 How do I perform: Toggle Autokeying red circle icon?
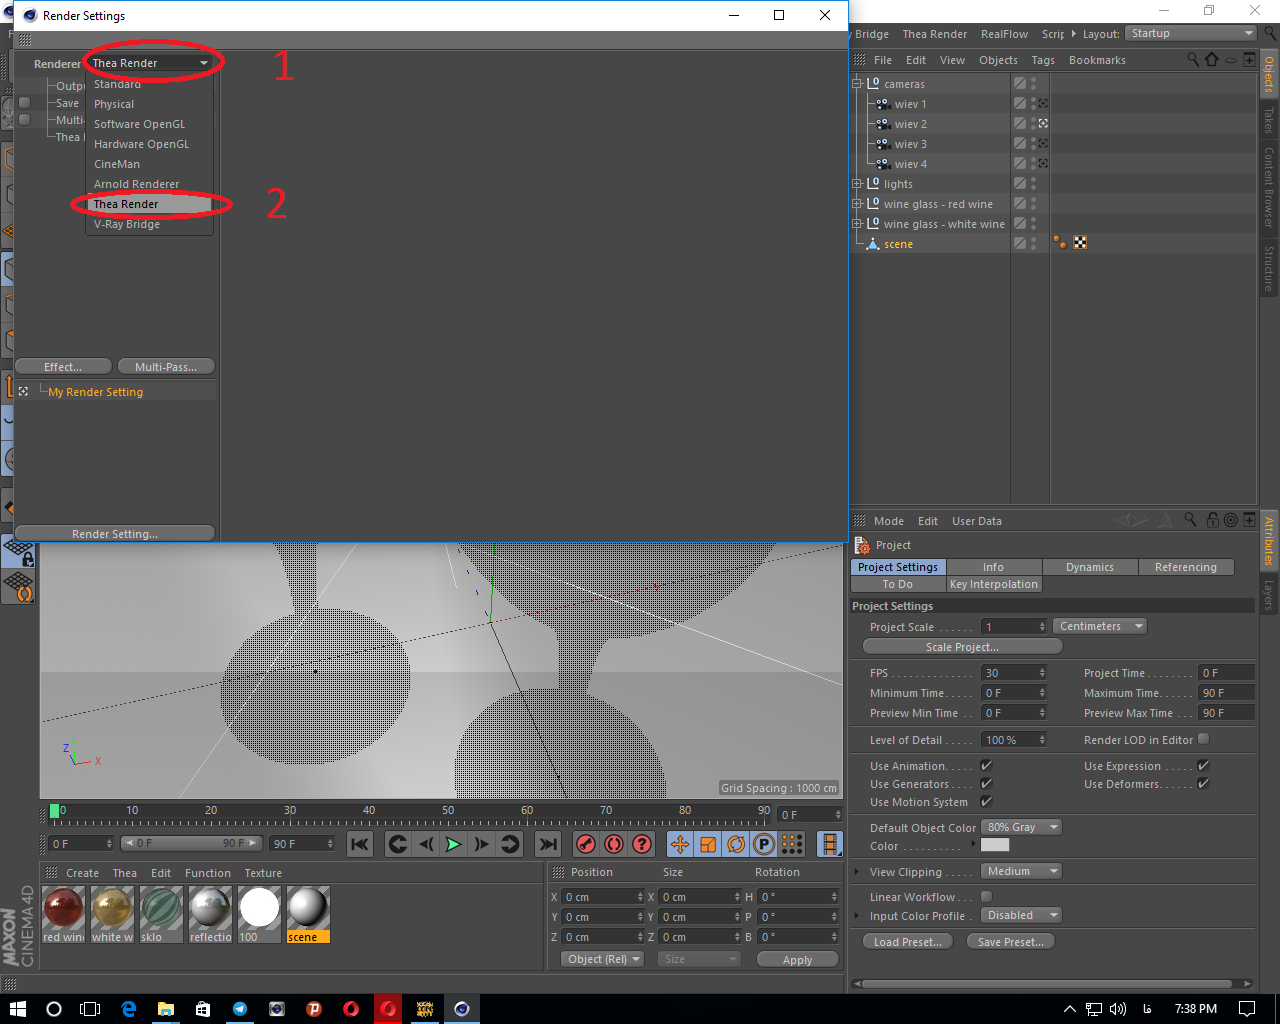(x=614, y=844)
